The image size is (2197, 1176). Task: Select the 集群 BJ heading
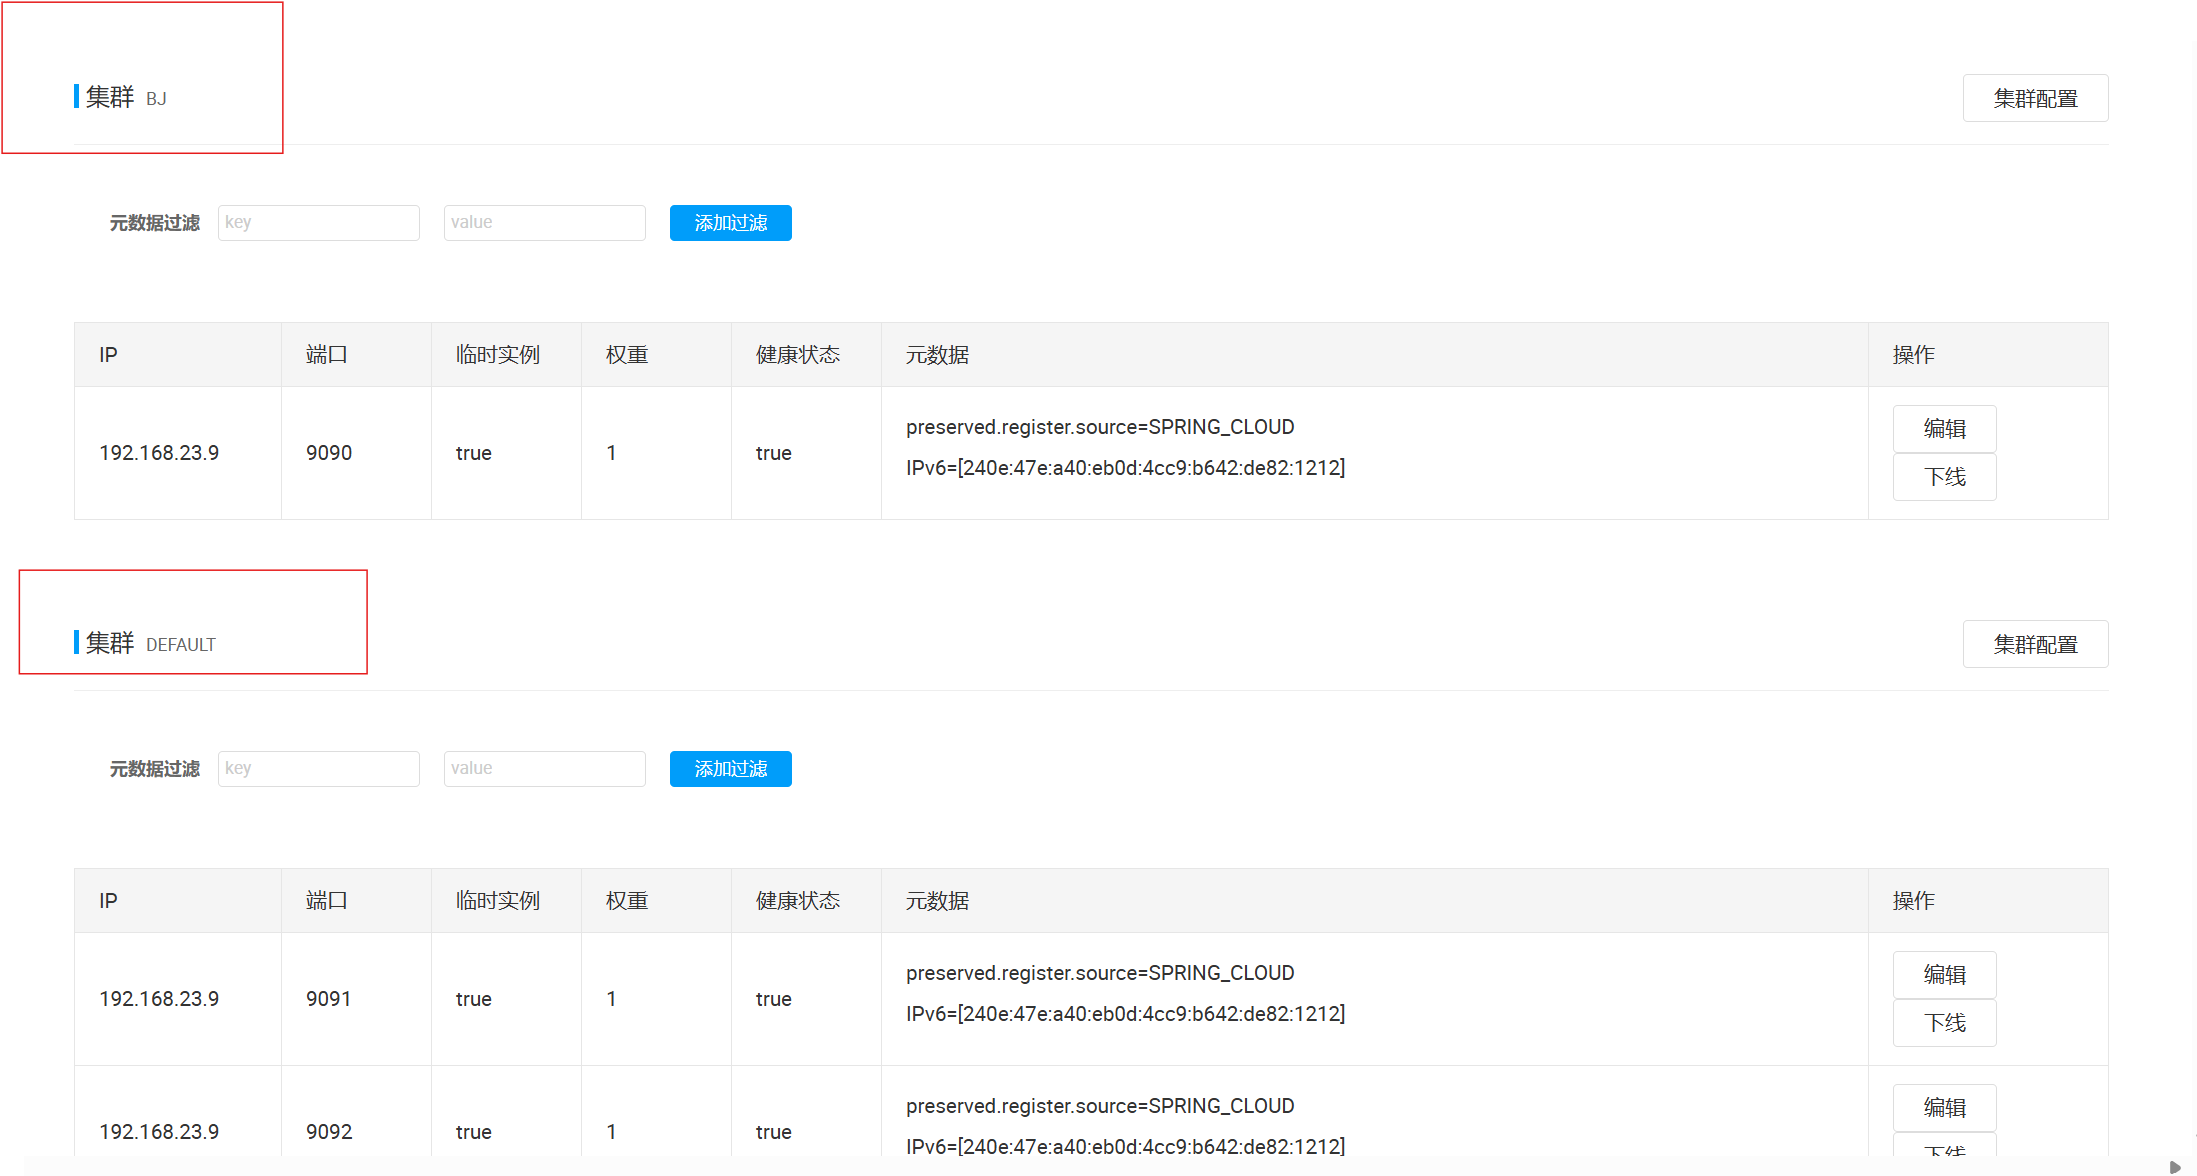tap(125, 97)
